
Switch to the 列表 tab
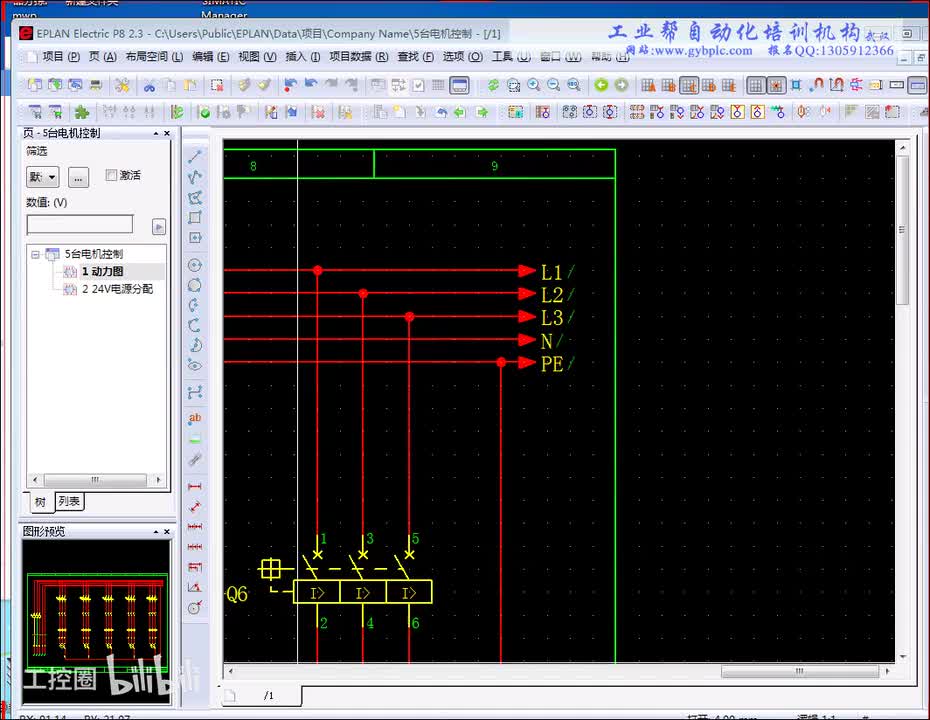pos(69,502)
